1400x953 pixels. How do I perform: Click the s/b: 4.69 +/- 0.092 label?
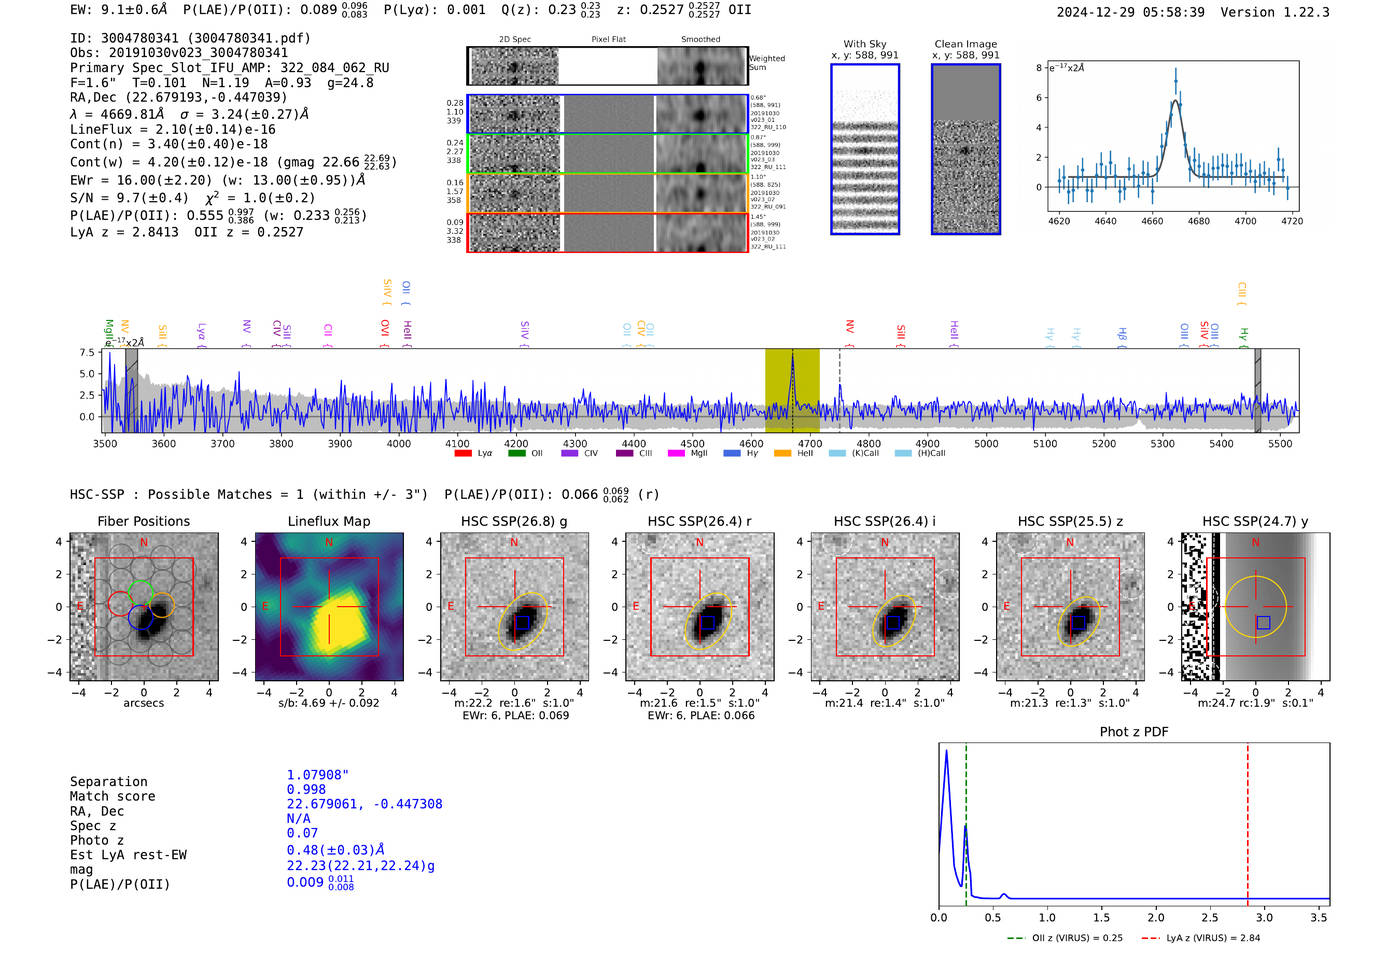(329, 703)
